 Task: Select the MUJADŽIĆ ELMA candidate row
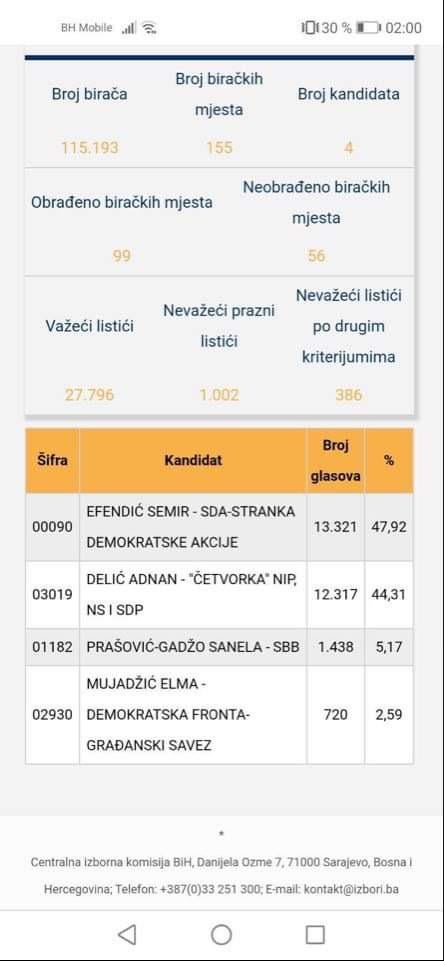(219, 715)
